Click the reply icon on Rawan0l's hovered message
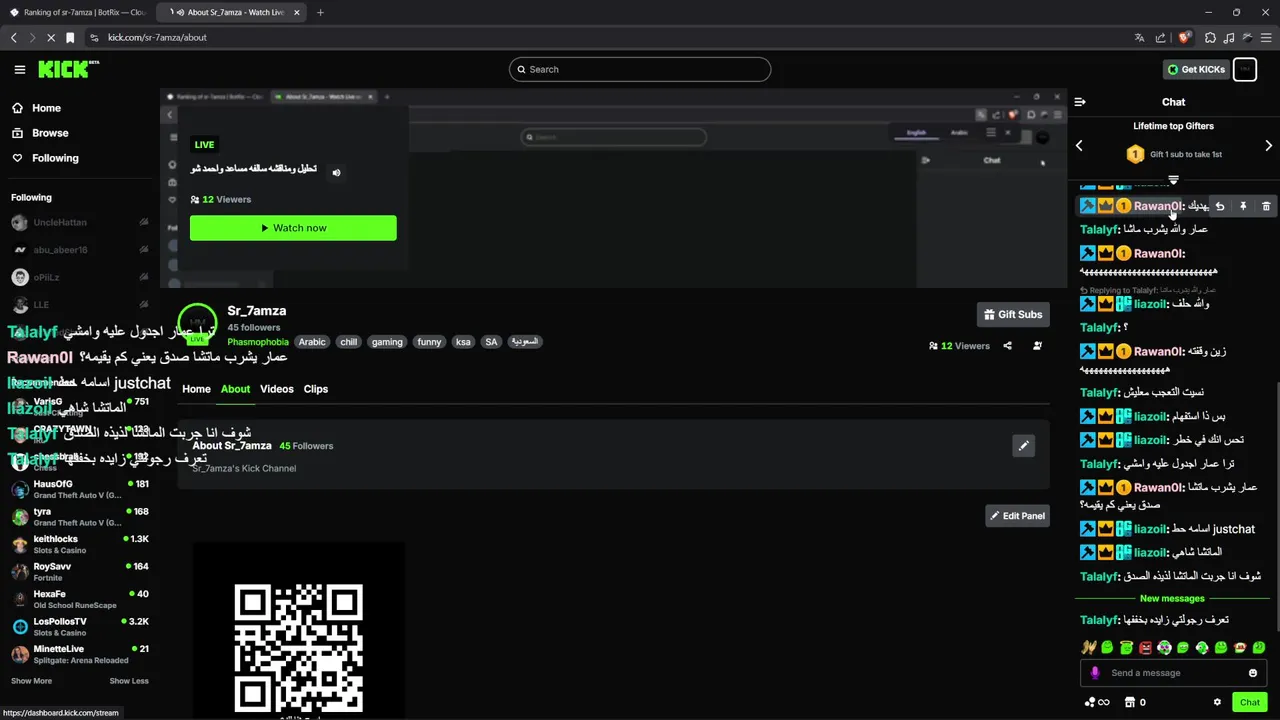1280x720 pixels. pos(1220,206)
